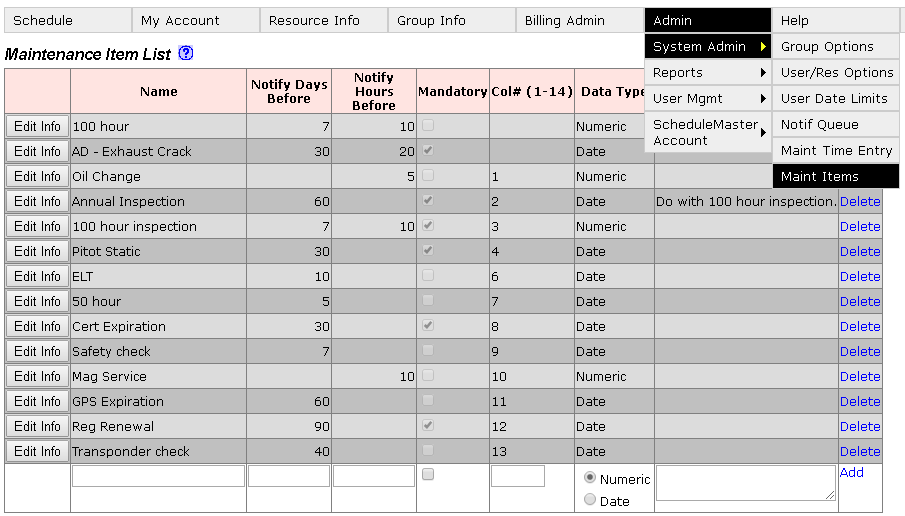This screenshot has width=905, height=516.
Task: Choose Maint Time Entry from submenu
Action: point(836,150)
